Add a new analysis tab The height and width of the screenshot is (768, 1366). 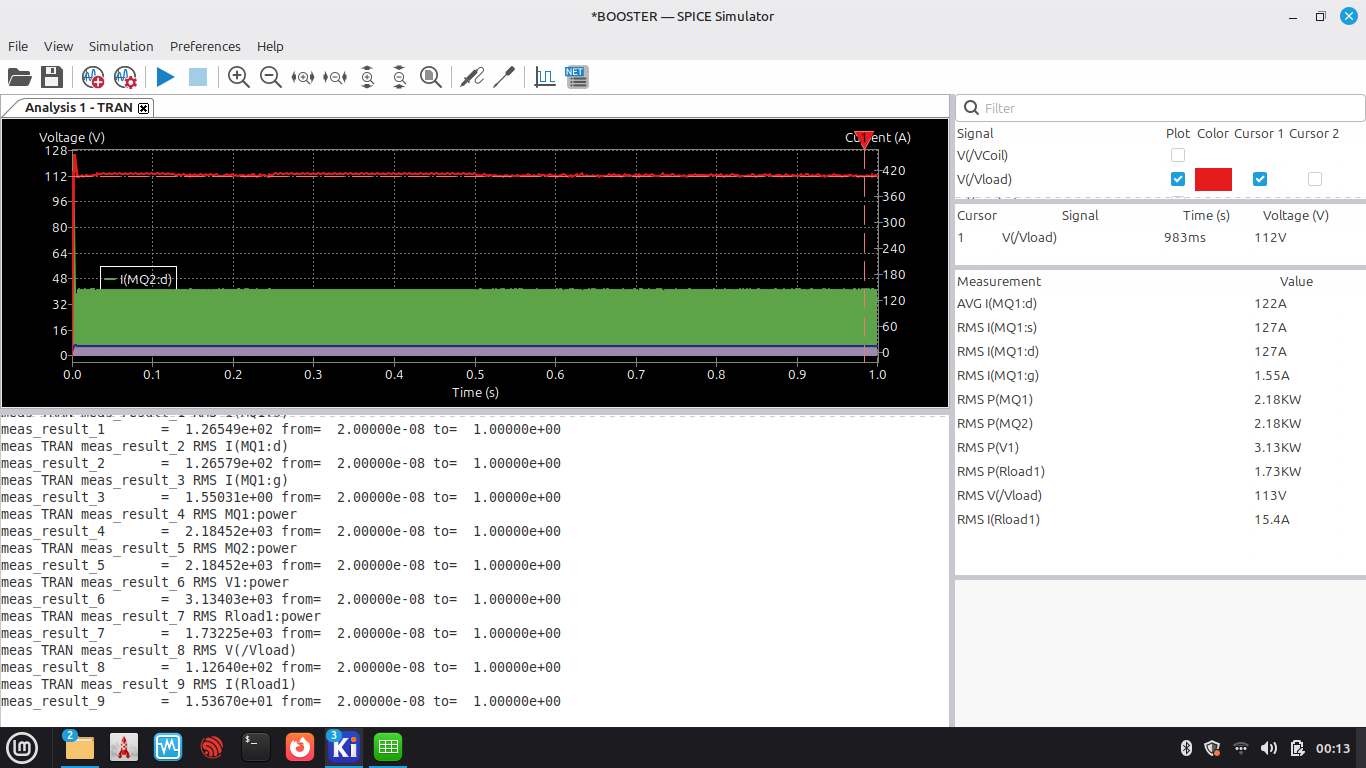(x=93, y=77)
